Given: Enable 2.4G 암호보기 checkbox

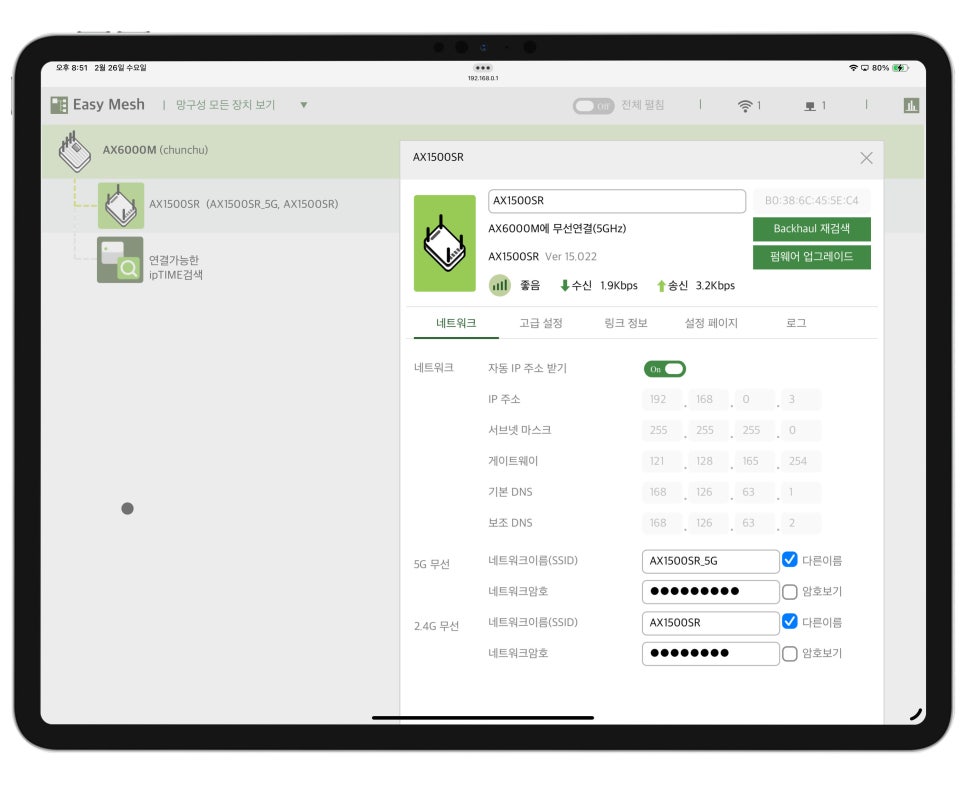Looking at the screenshot, I should click(790, 654).
